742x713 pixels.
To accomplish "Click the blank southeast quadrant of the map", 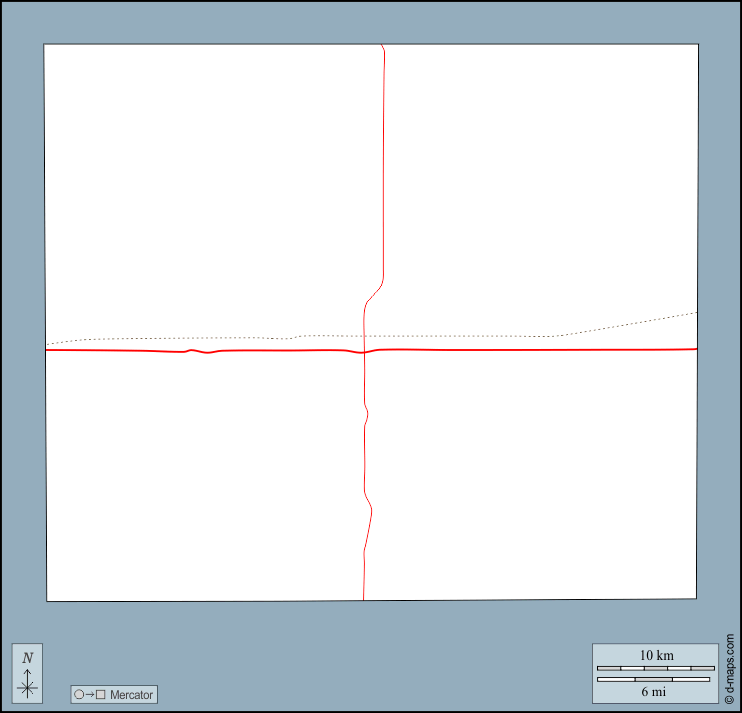I will pyautogui.click(x=540, y=480).
